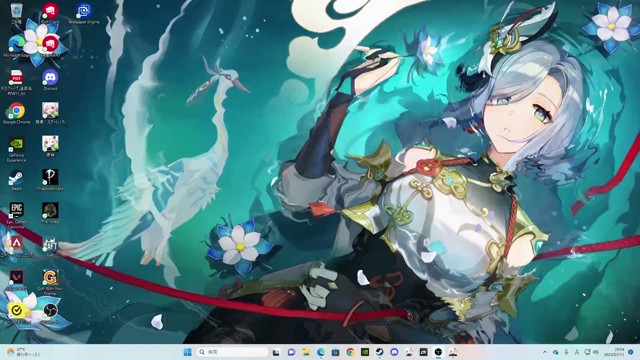Select the PDF file on the desktop
Screen dimensions: 640x360
pos(16,82)
